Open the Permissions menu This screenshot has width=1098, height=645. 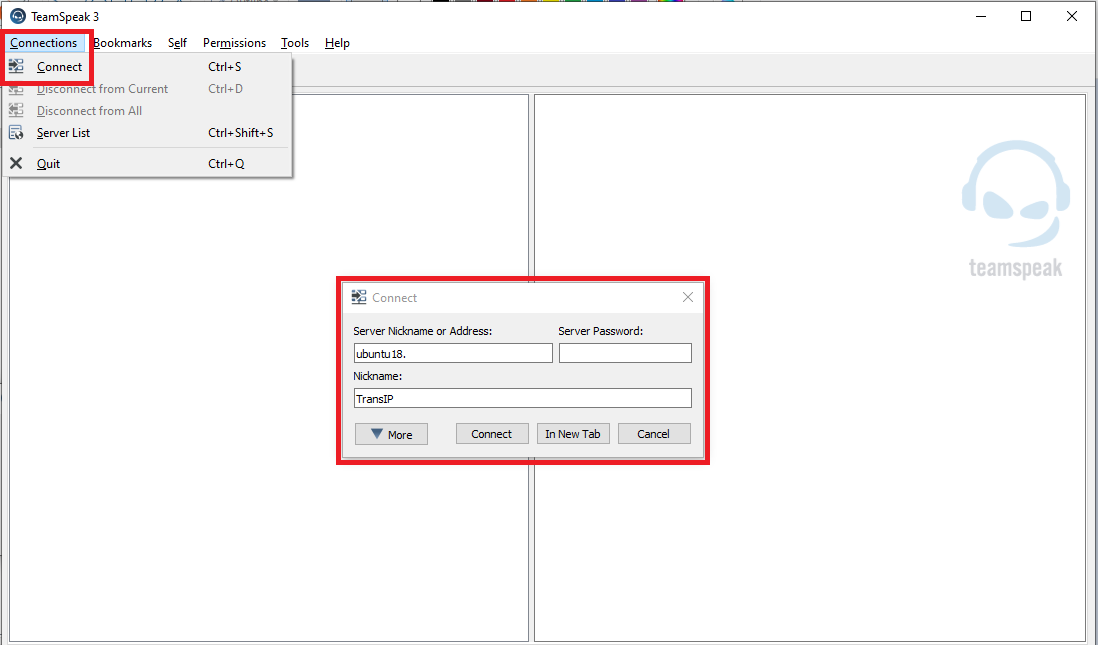234,43
